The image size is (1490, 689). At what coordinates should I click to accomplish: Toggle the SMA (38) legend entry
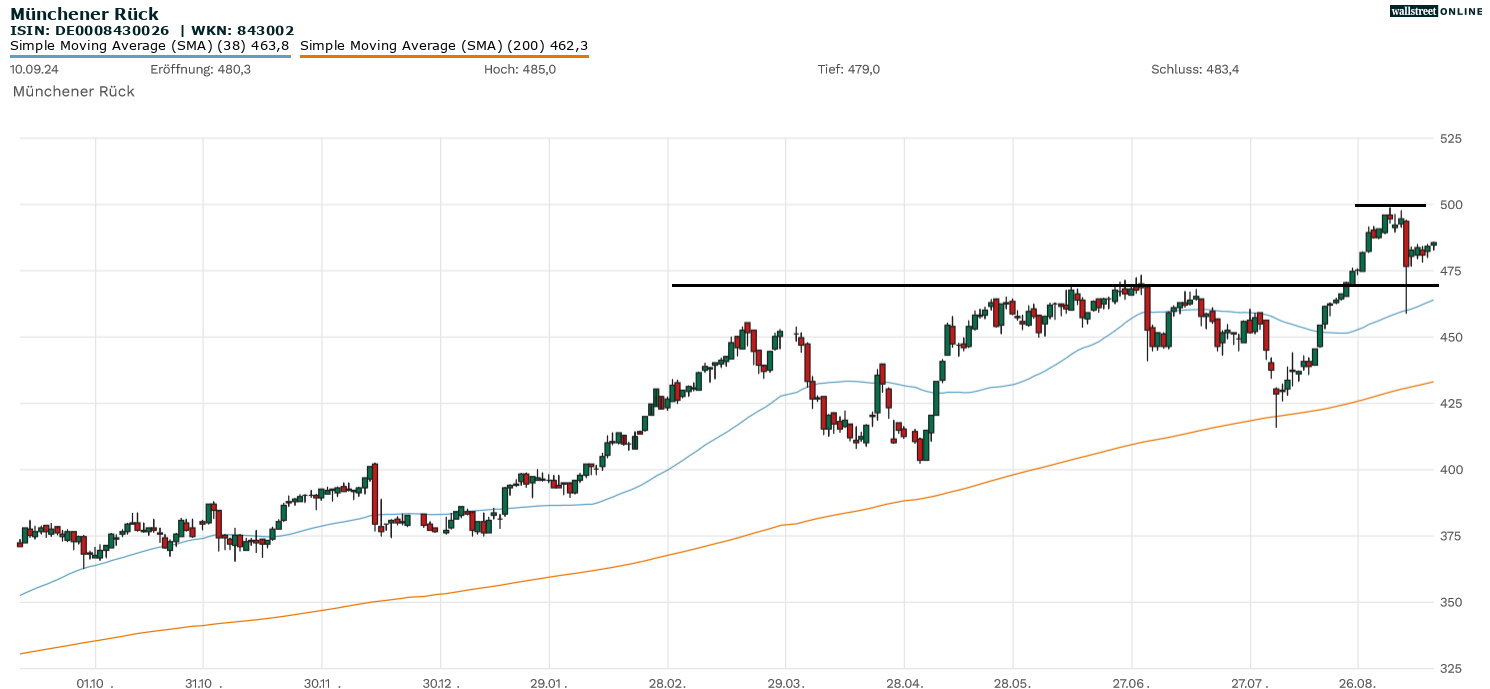click(x=150, y=45)
